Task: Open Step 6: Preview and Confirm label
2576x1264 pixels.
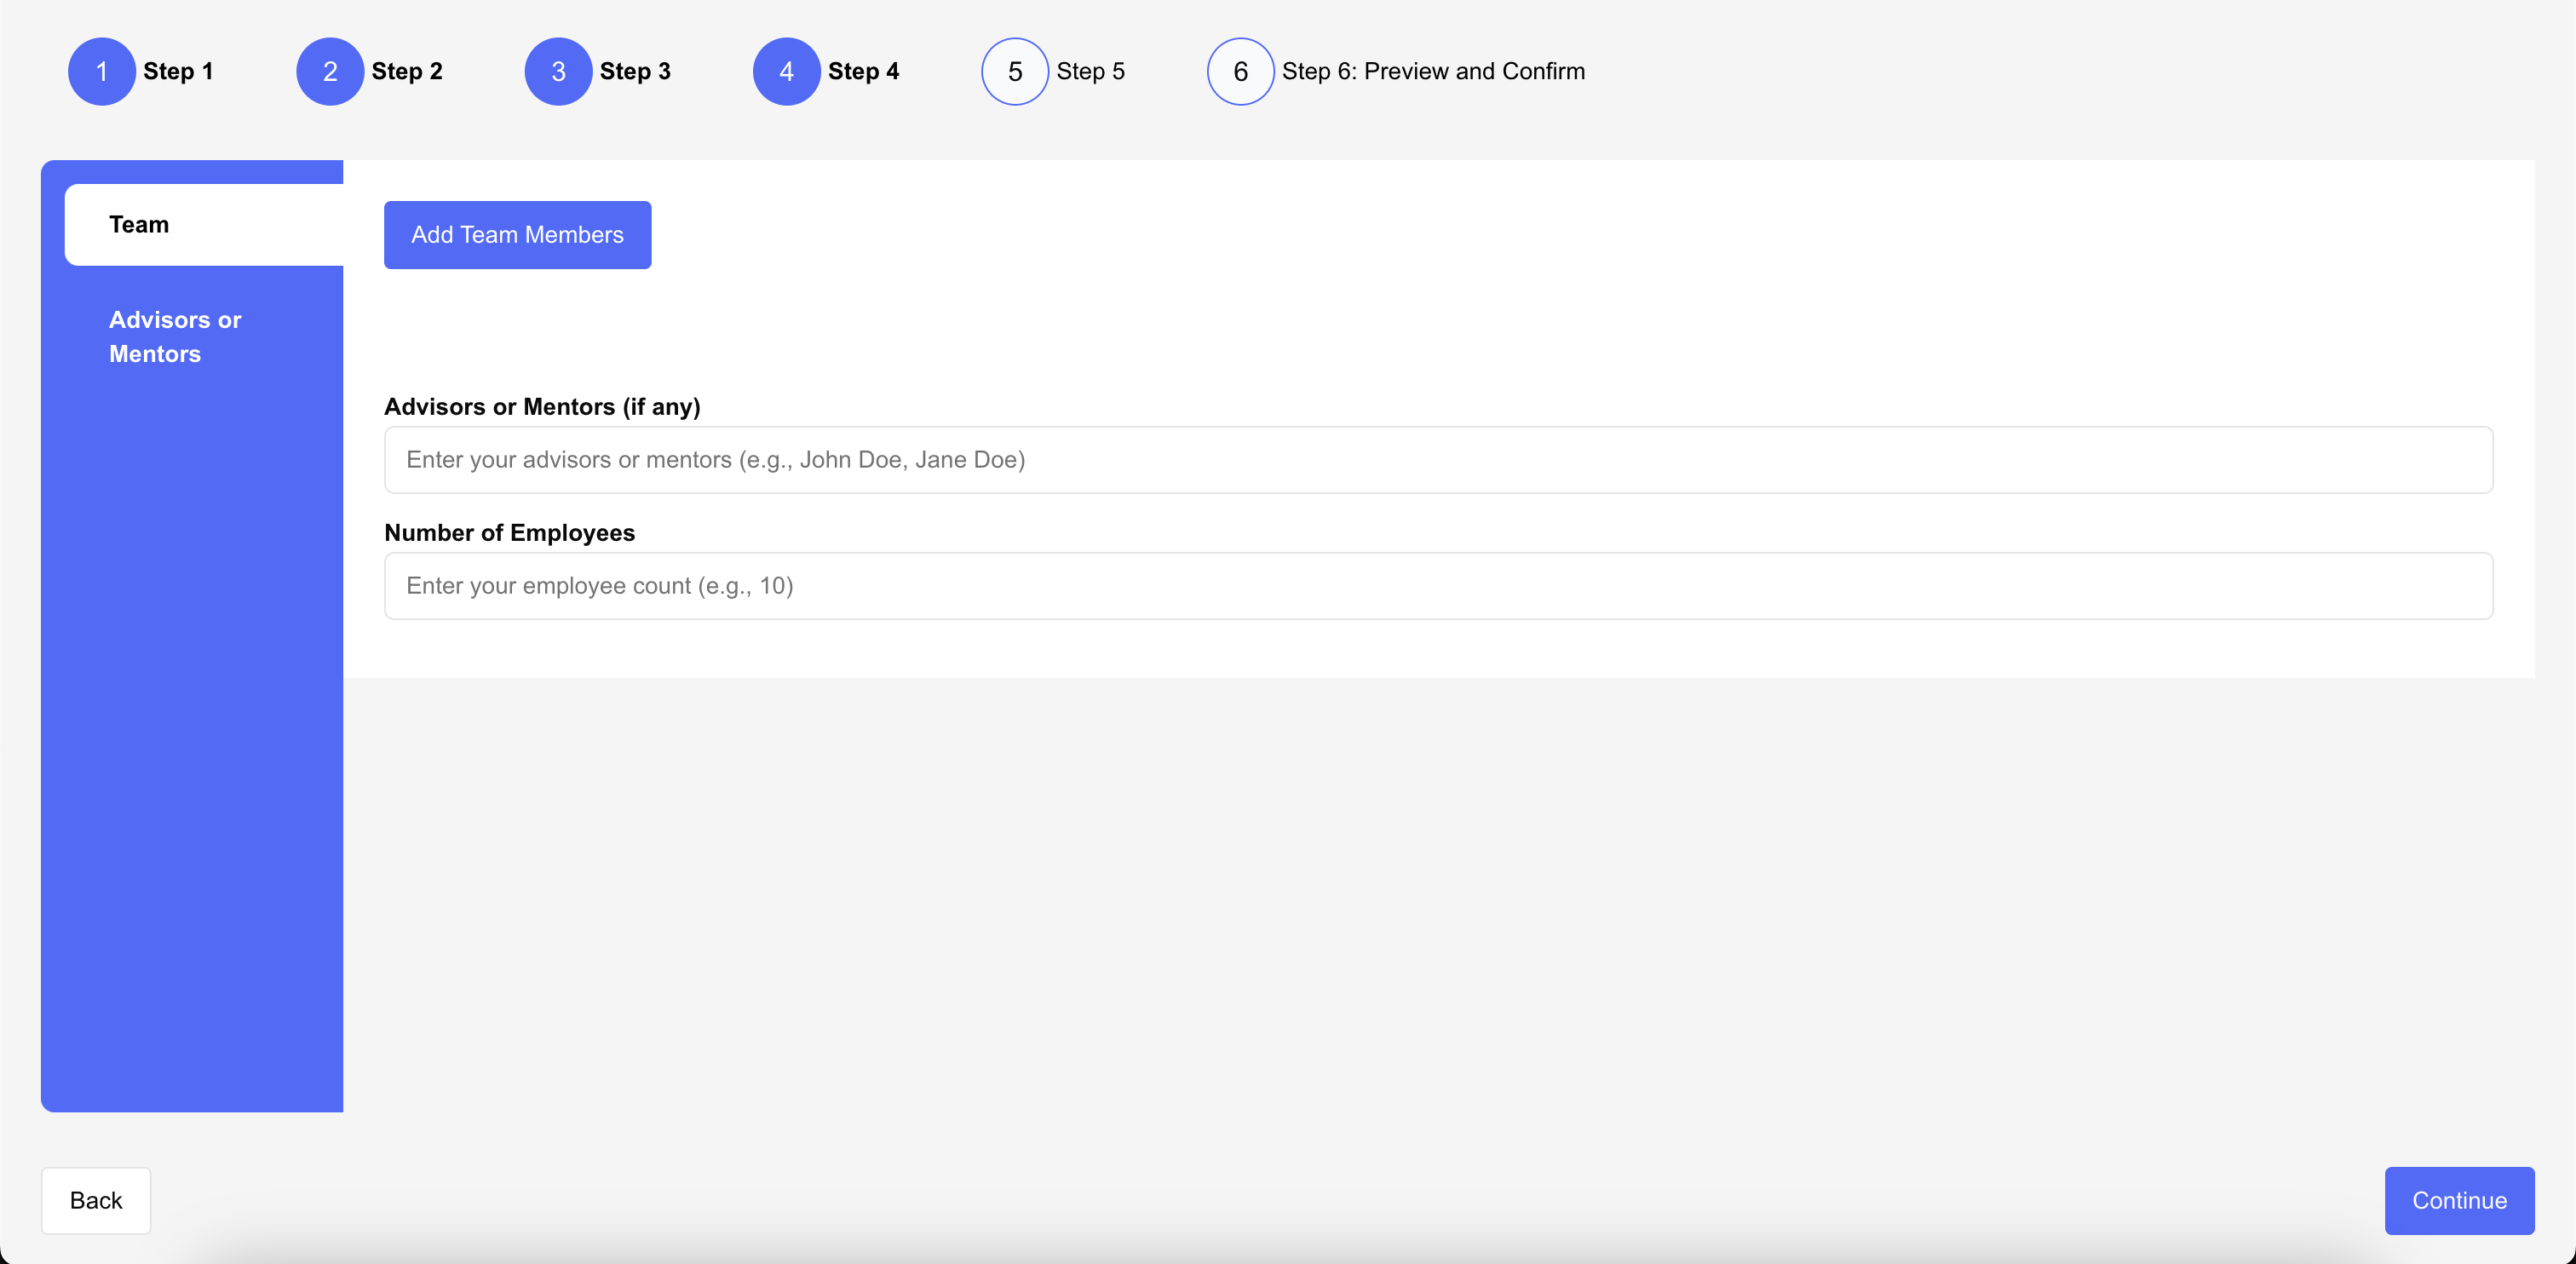Action: pos(1433,71)
